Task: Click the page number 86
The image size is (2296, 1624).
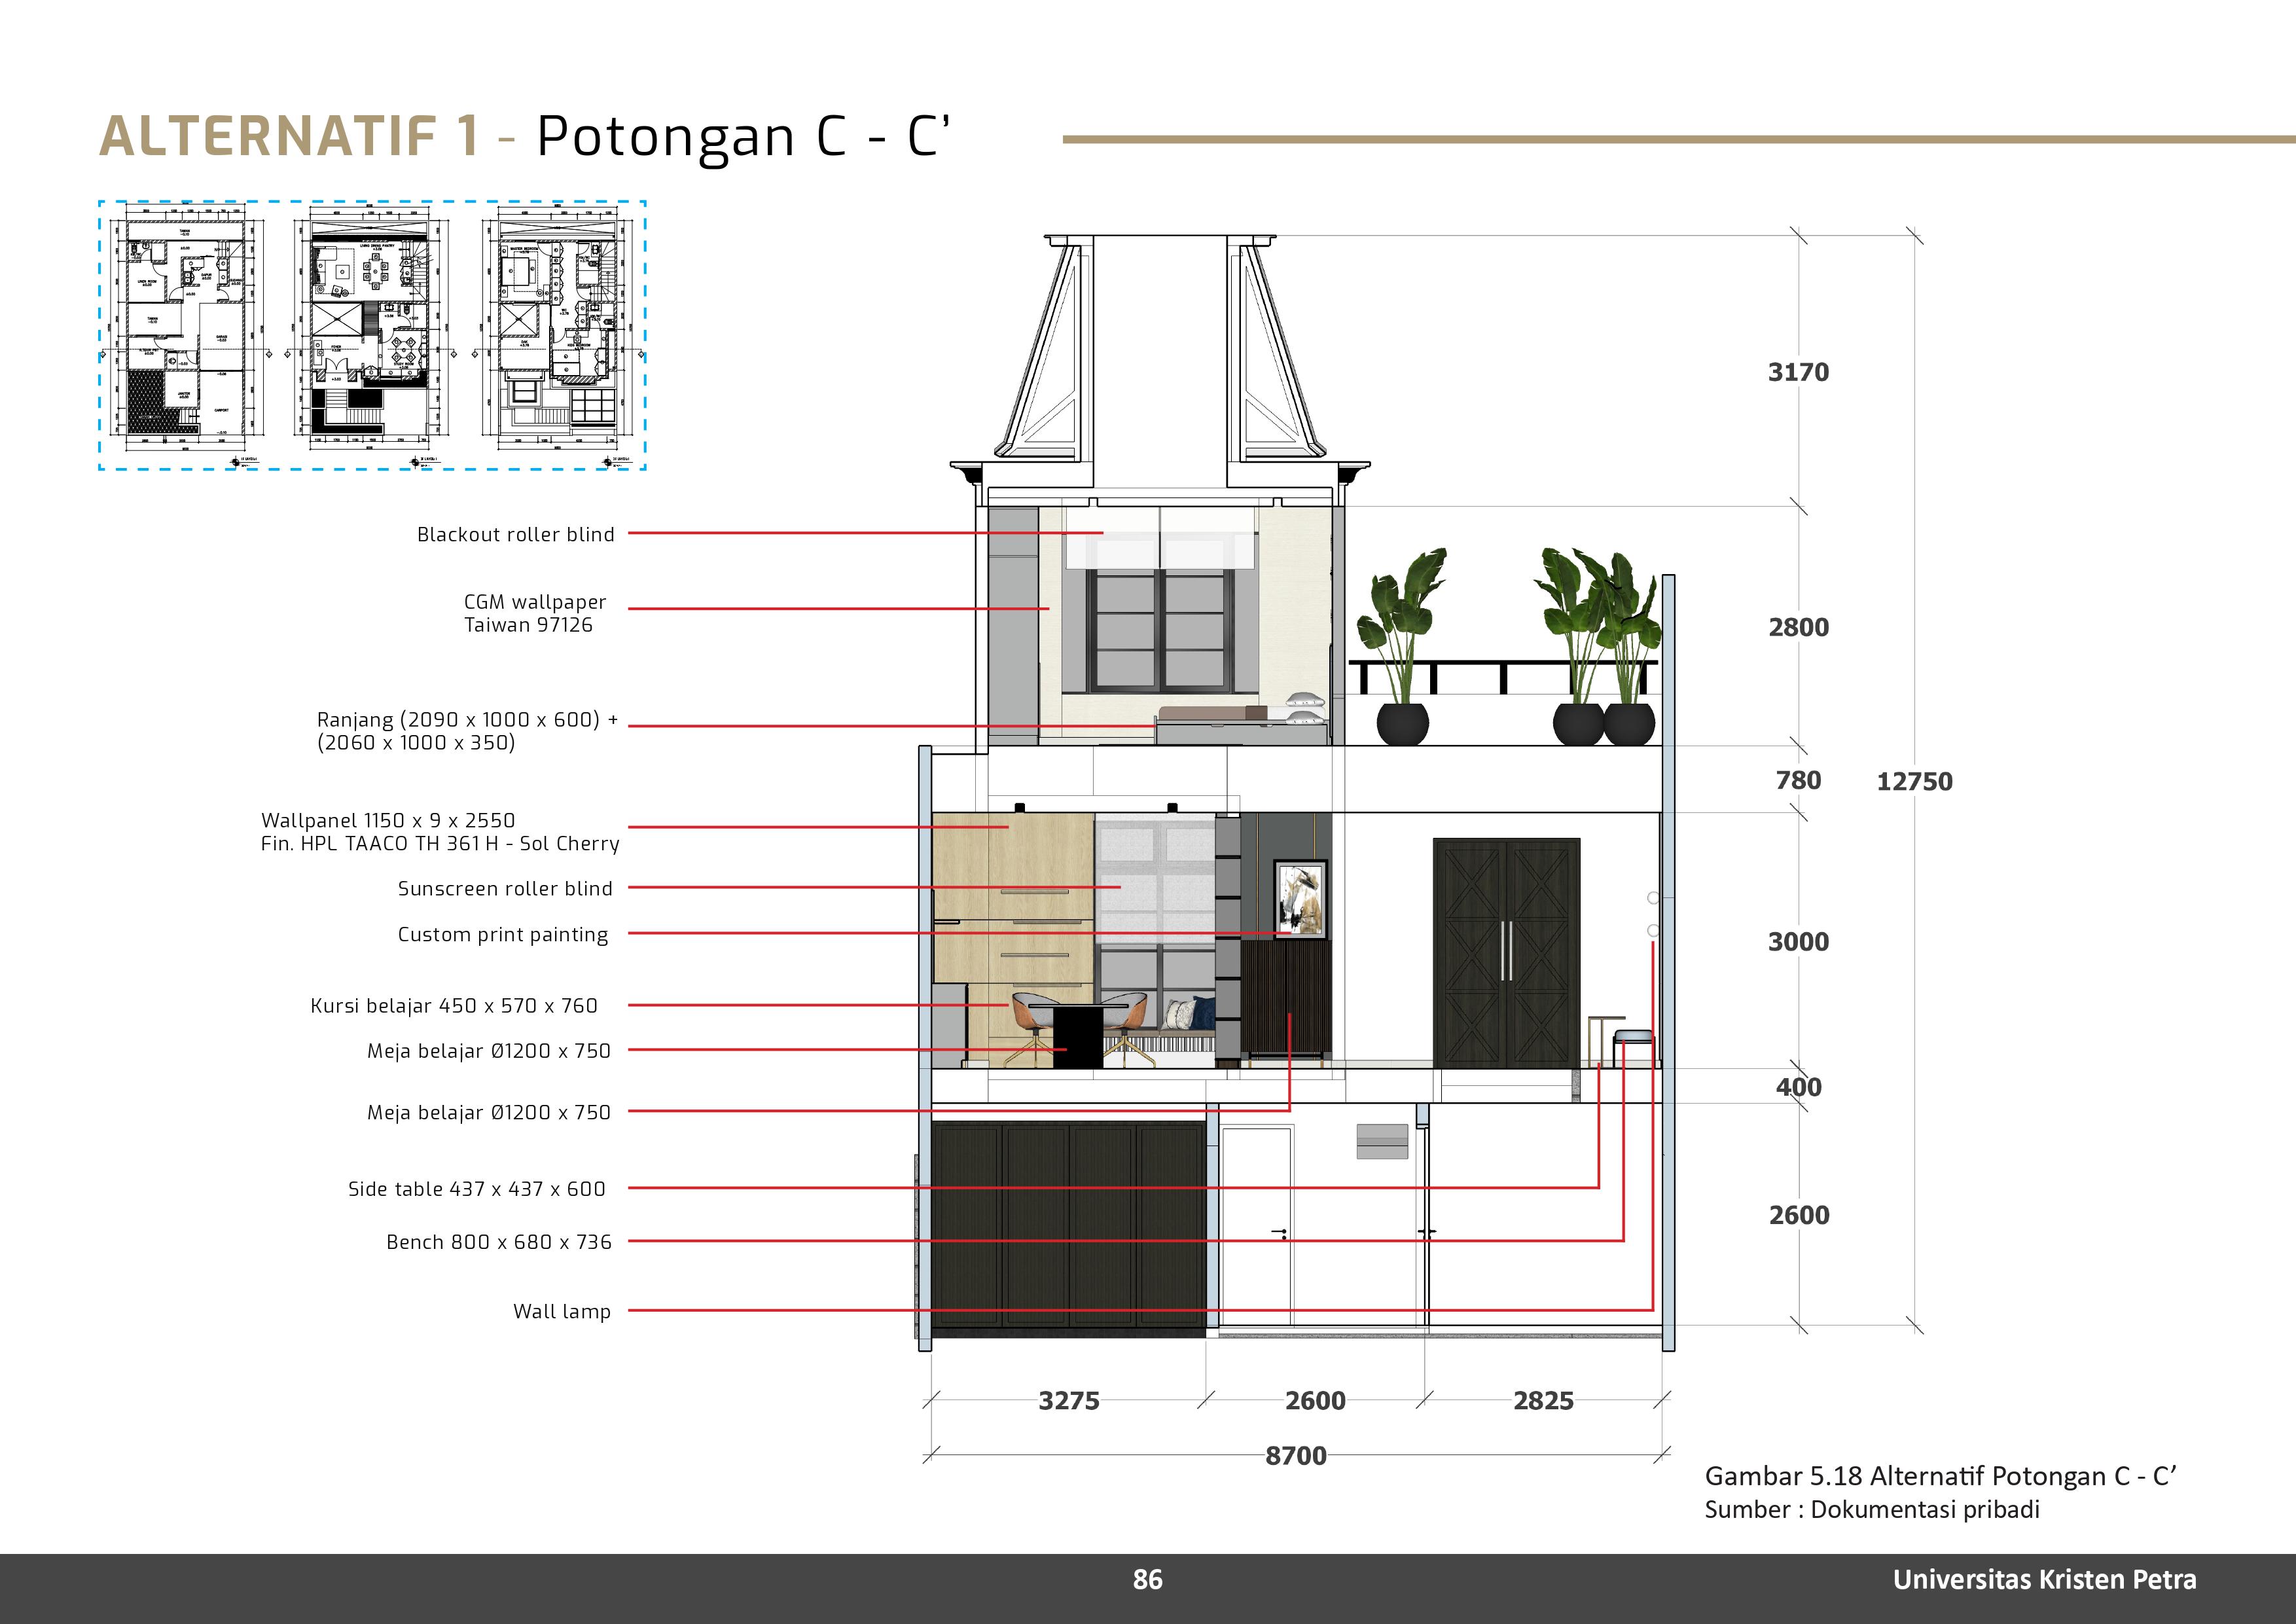Action: tap(1147, 1580)
